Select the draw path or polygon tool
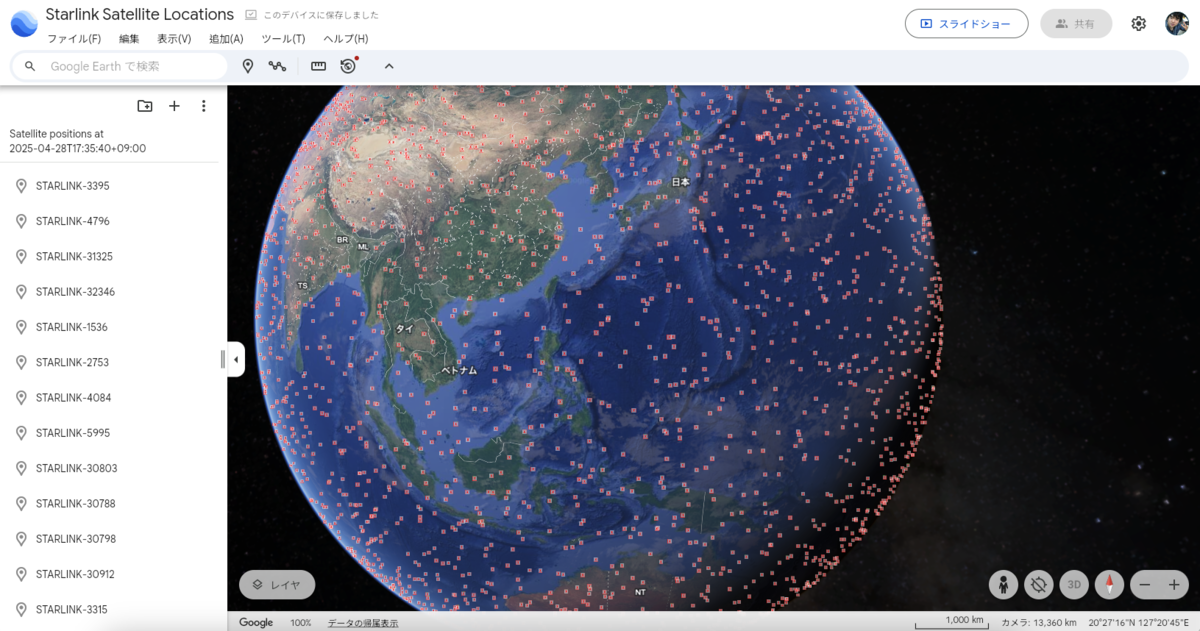The width and height of the screenshot is (1200, 631). click(x=277, y=66)
